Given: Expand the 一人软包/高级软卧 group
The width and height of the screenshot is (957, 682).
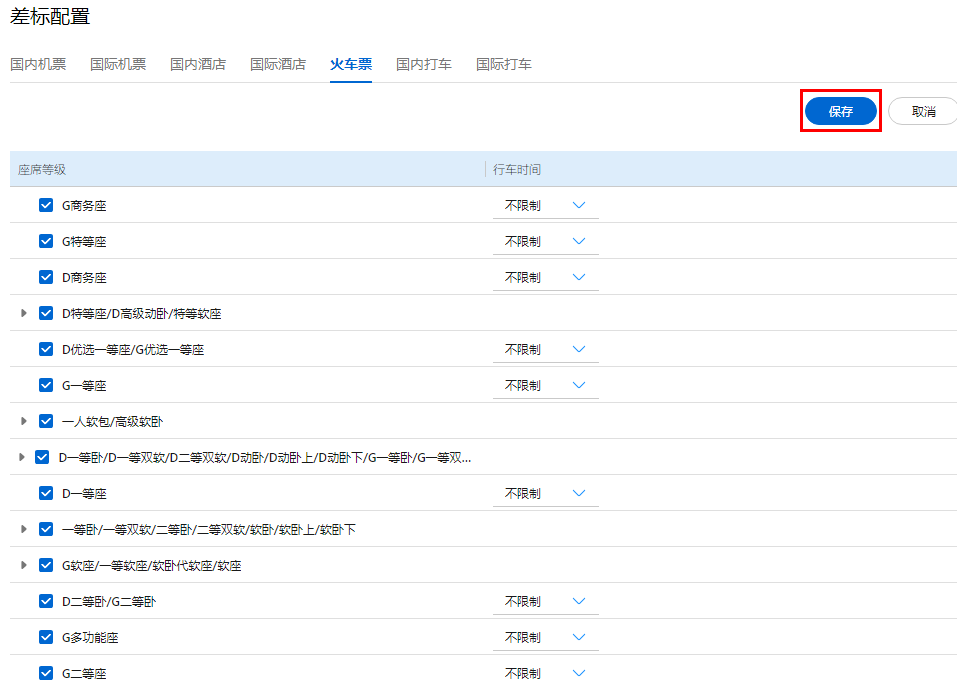Looking at the screenshot, I should click(x=24, y=421).
